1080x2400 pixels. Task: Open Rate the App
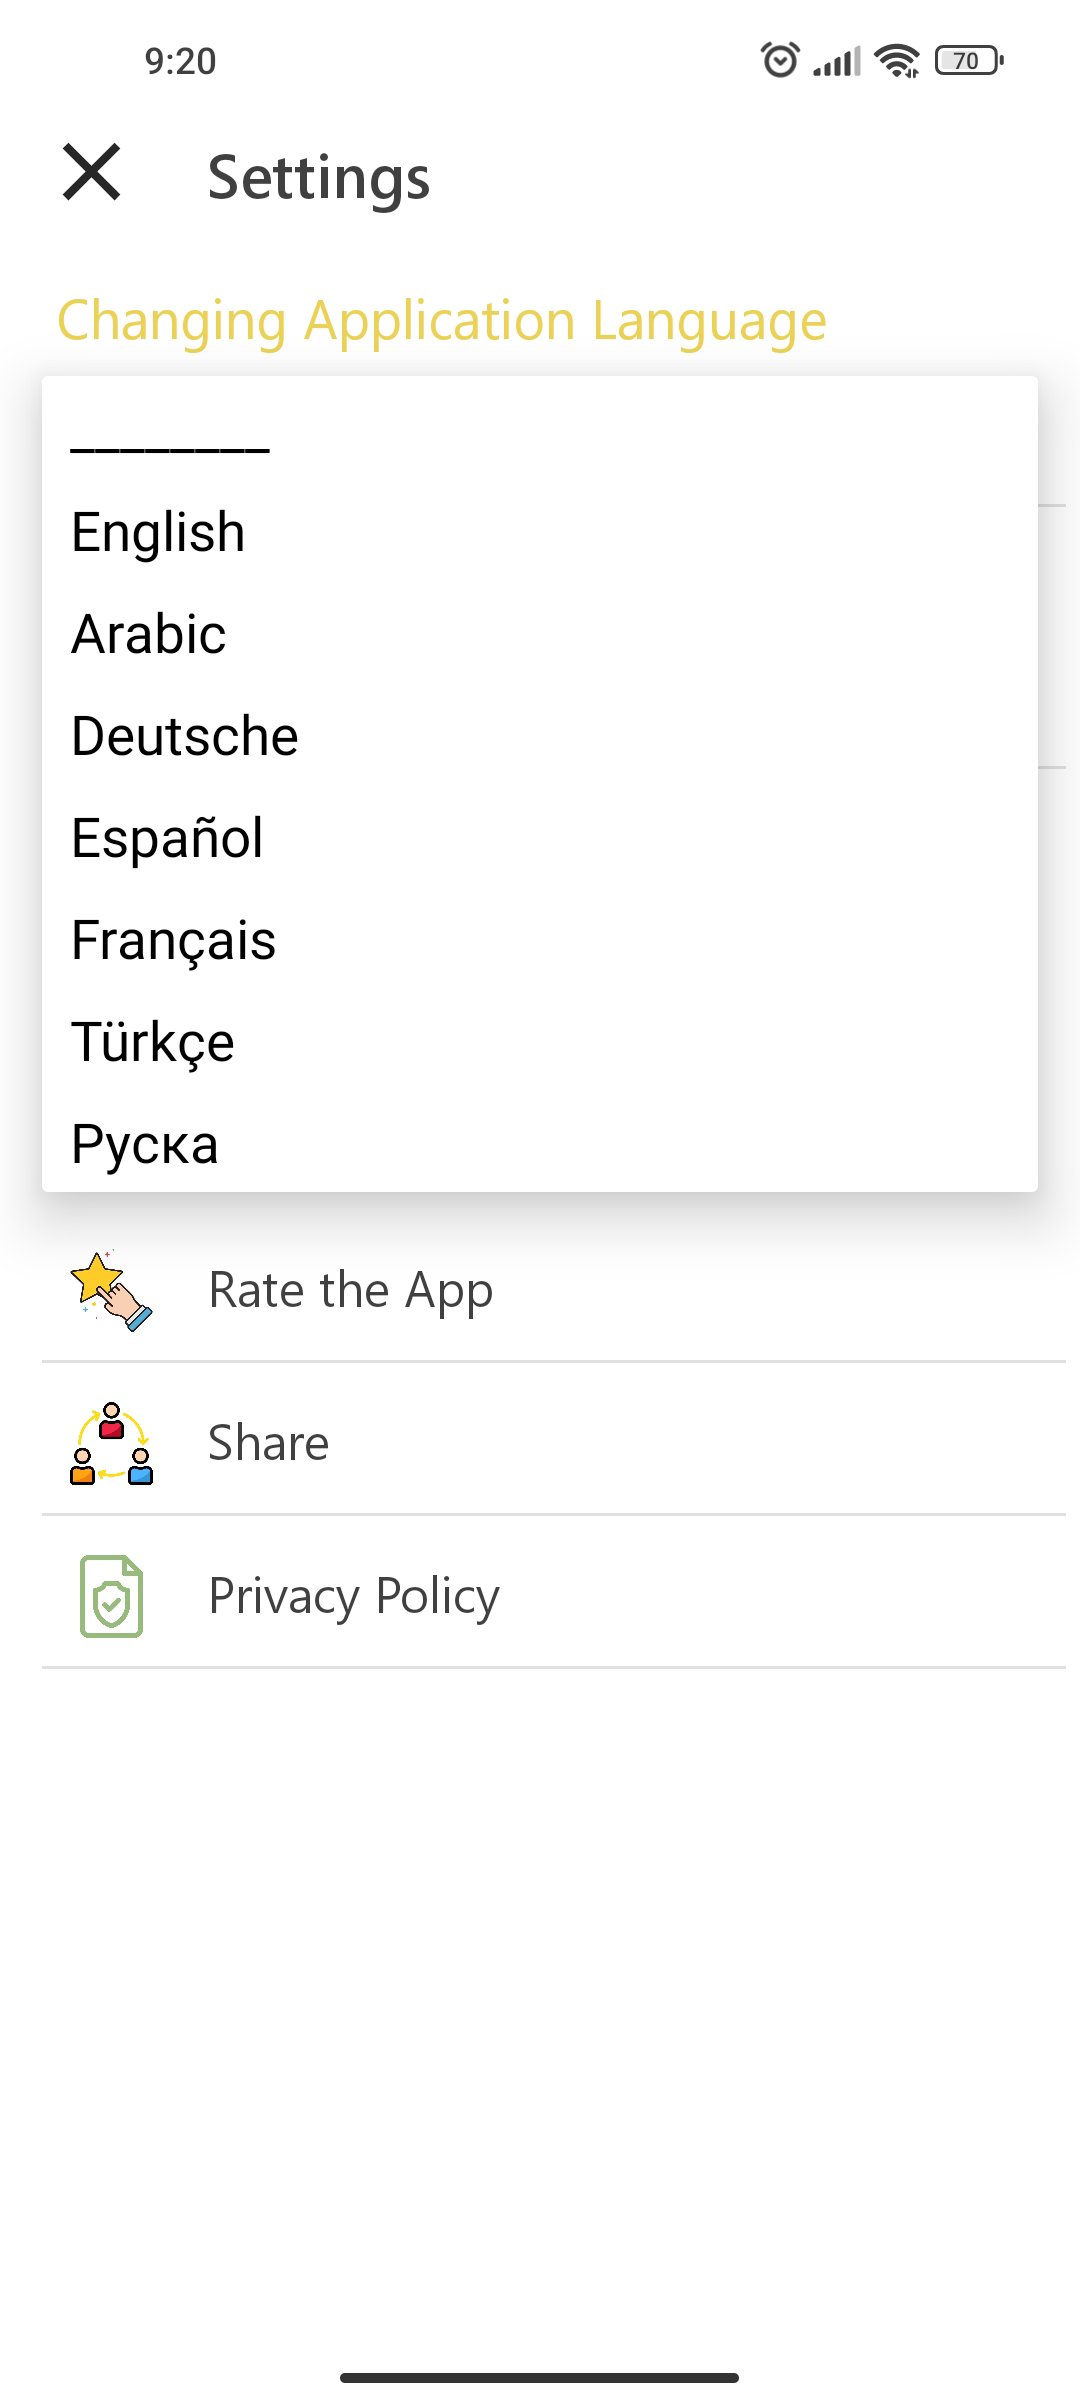click(350, 1290)
